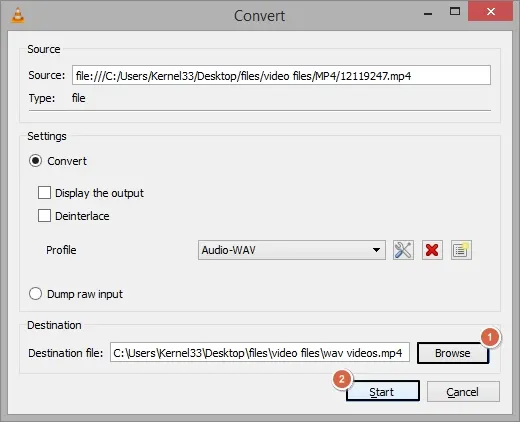Click the VLC cone icon in the title bar

click(x=18, y=15)
